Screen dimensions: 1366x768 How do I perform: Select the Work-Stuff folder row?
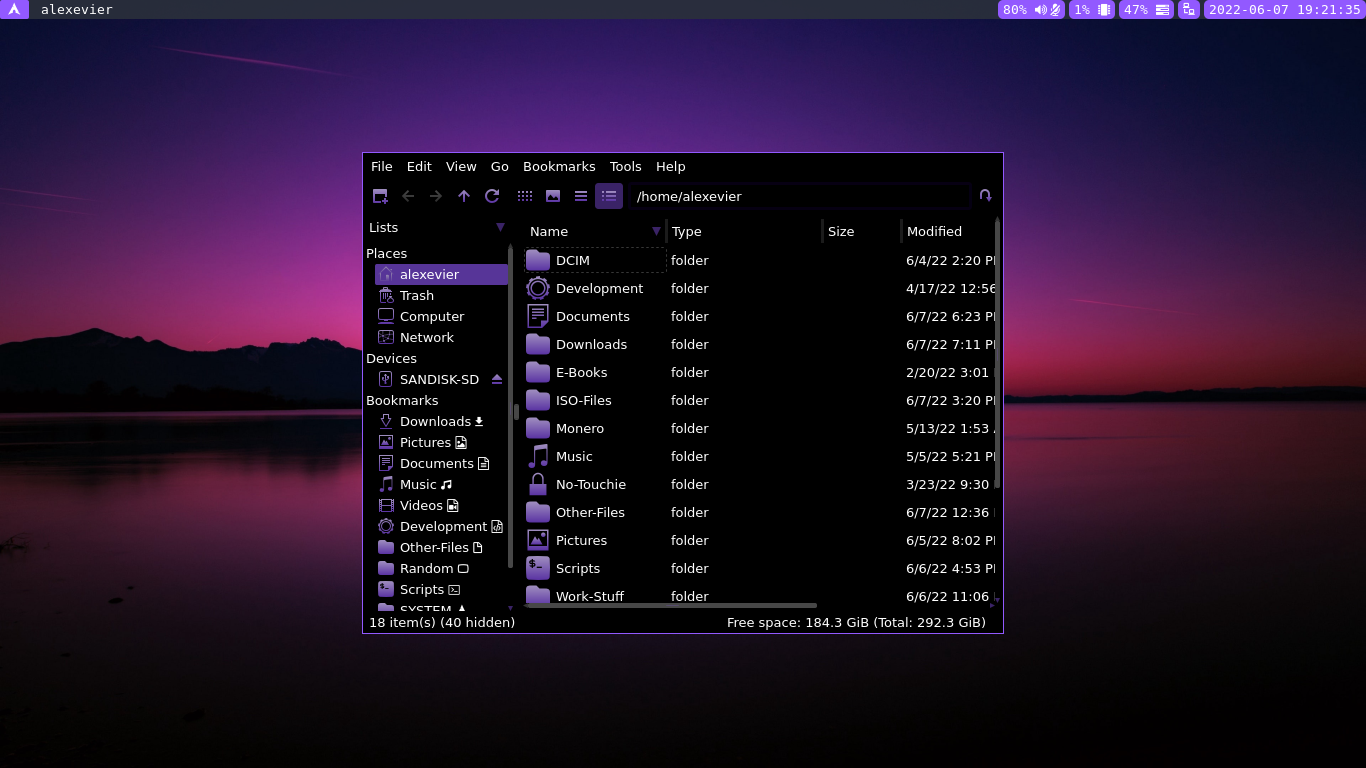click(758, 595)
